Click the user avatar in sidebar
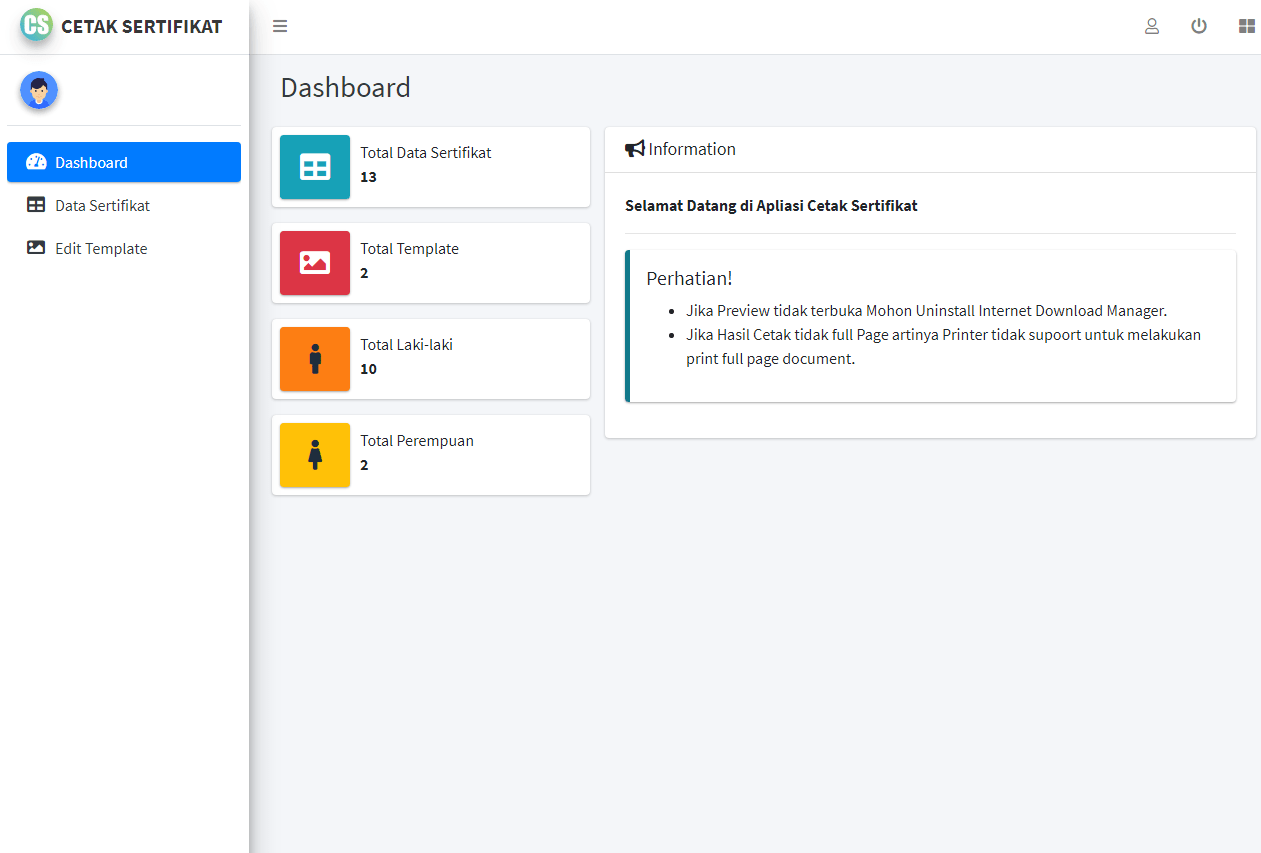The image size is (1261, 853). click(39, 90)
